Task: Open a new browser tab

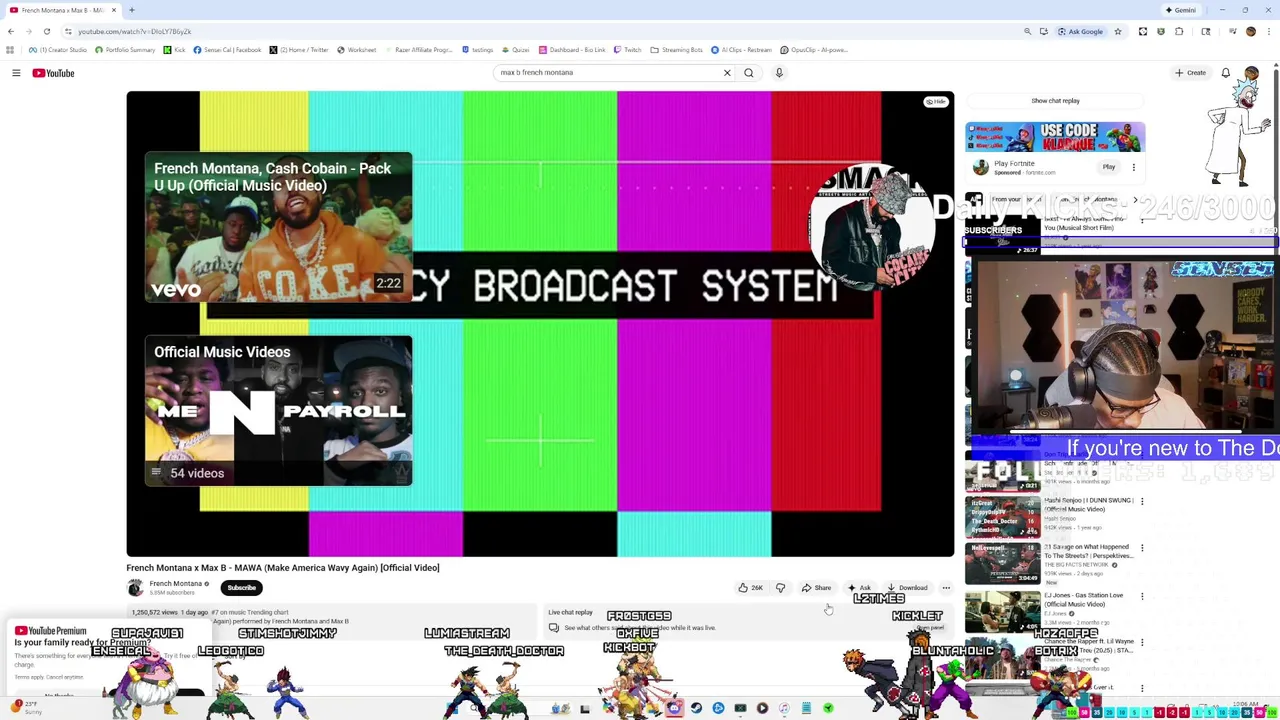Action: click(x=132, y=10)
